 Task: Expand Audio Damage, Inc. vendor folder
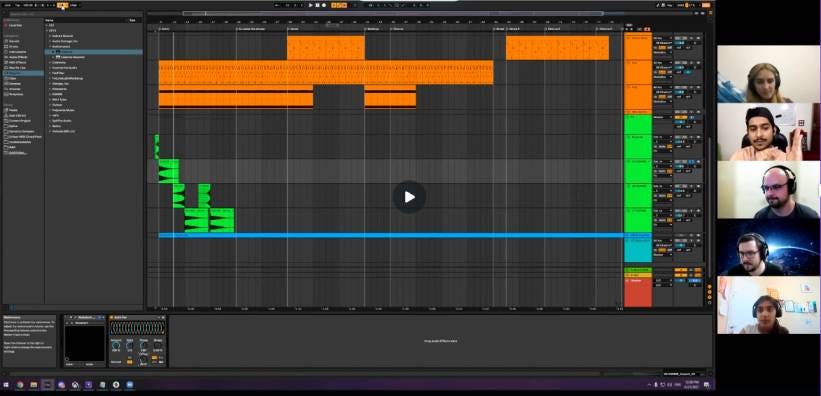[x=50, y=41]
